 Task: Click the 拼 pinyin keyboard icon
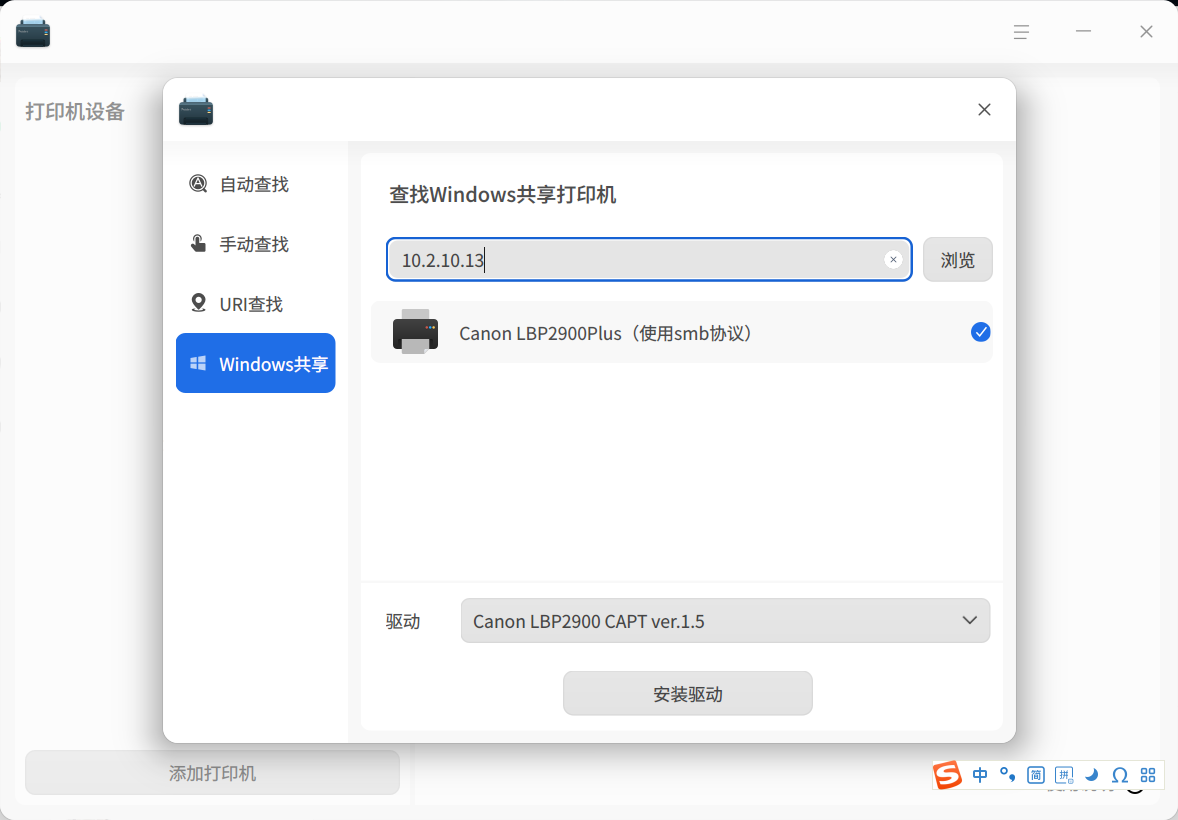(1064, 775)
